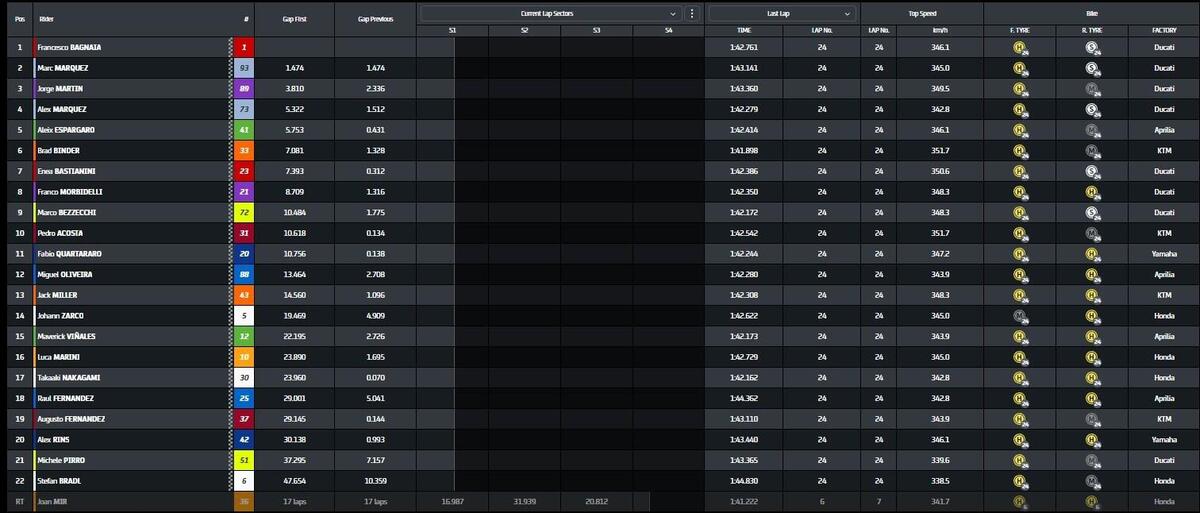Image resolution: width=1200 pixels, height=513 pixels.
Task: Click Jorge Martin's purple number 89 badge
Action: coord(245,89)
